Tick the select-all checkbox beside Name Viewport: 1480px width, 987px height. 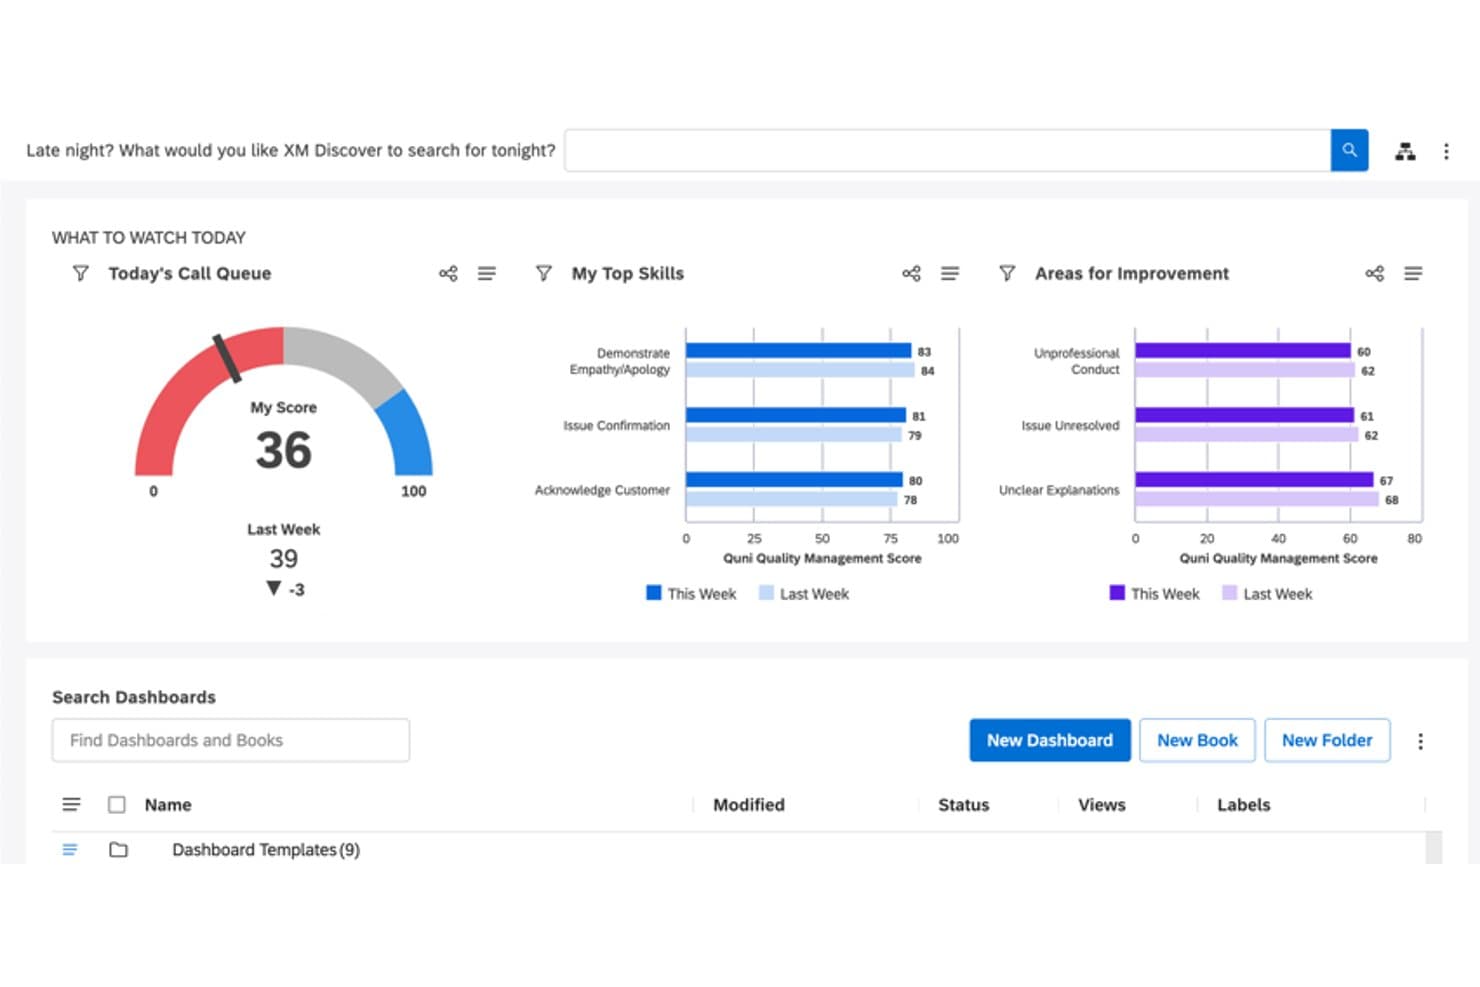point(117,804)
